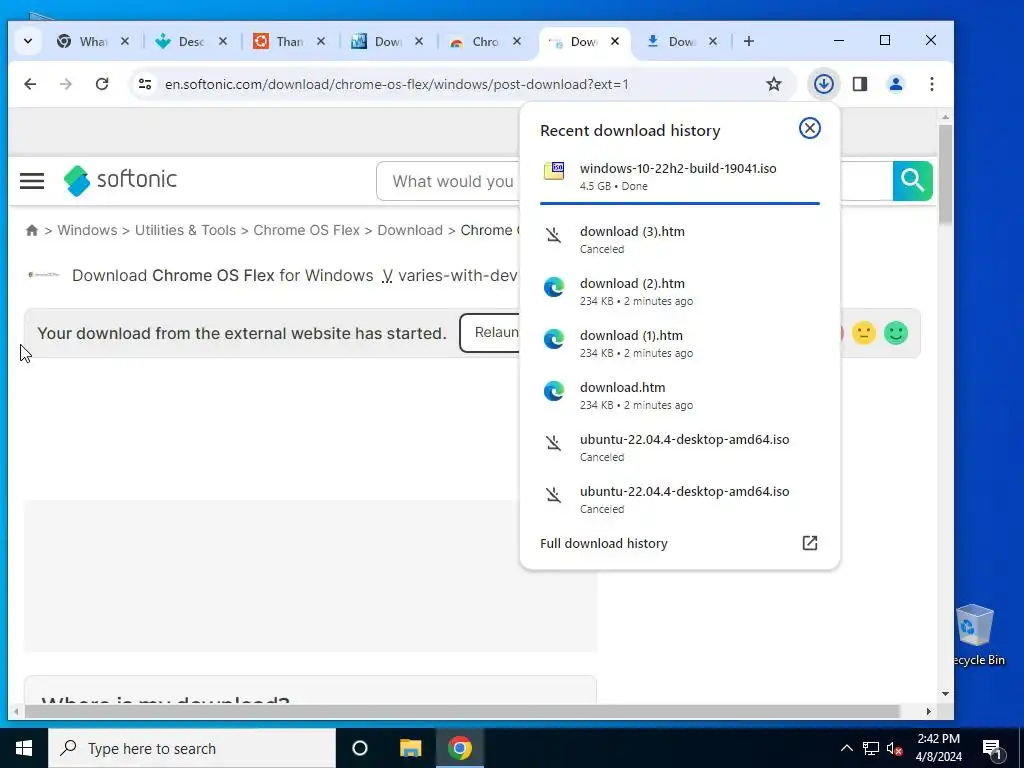Click the Softonic search magnifier button
This screenshot has height=768, width=1024.
pyautogui.click(x=912, y=180)
